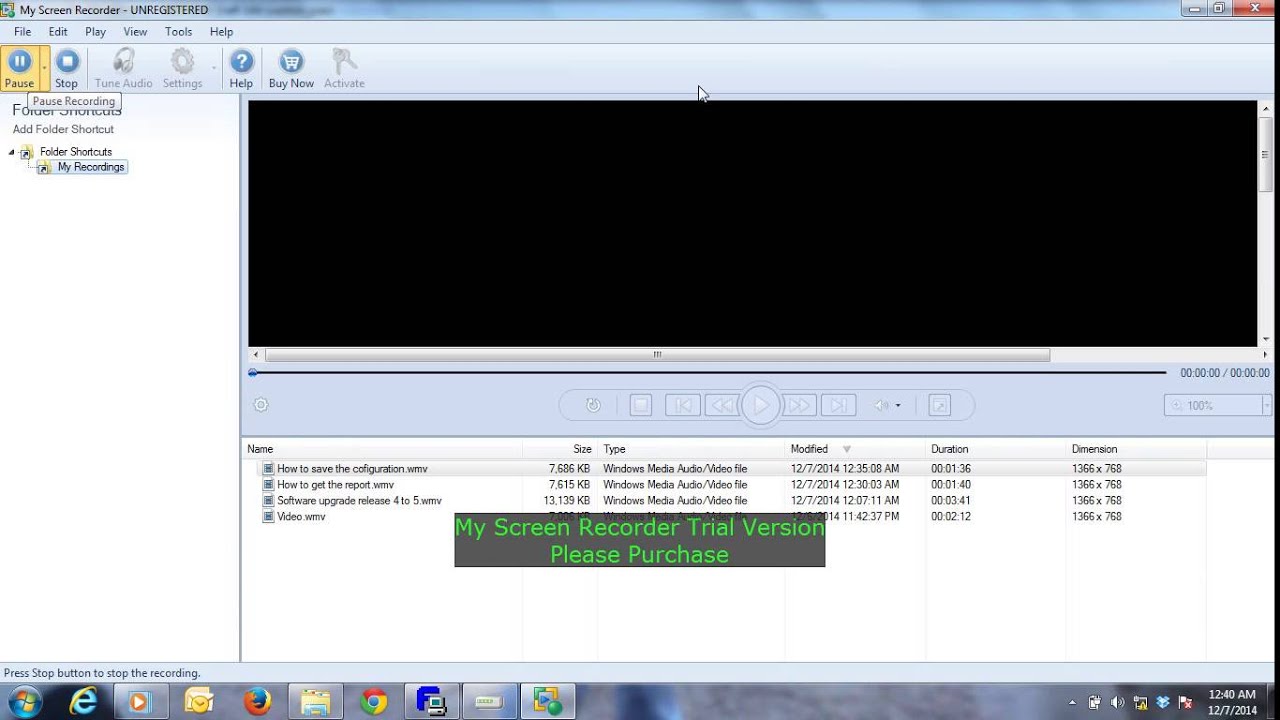Screen dimensions: 1280x720
Task: Open the toolbar Help question mark icon
Action: point(241,68)
